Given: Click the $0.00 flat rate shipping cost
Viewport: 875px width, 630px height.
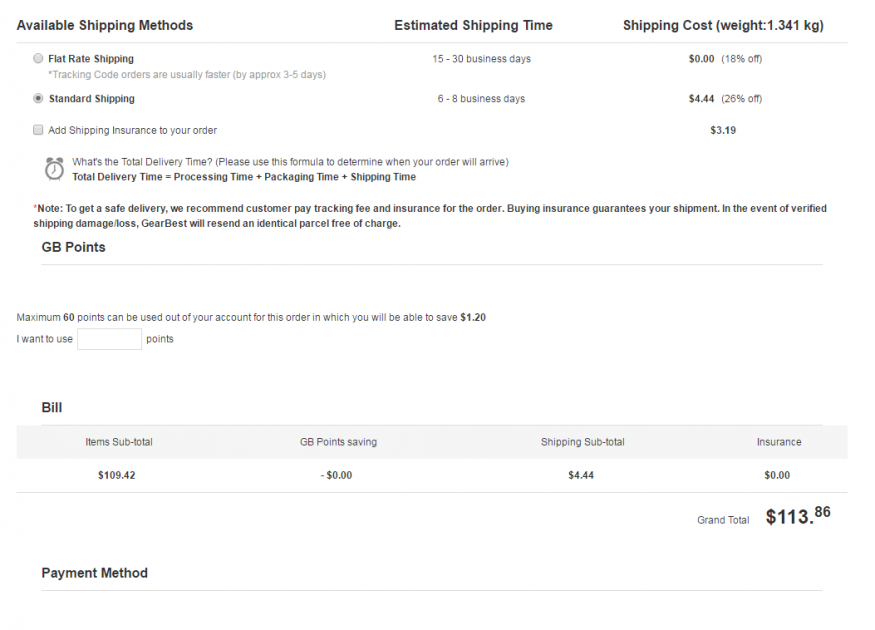Looking at the screenshot, I should coord(701,59).
